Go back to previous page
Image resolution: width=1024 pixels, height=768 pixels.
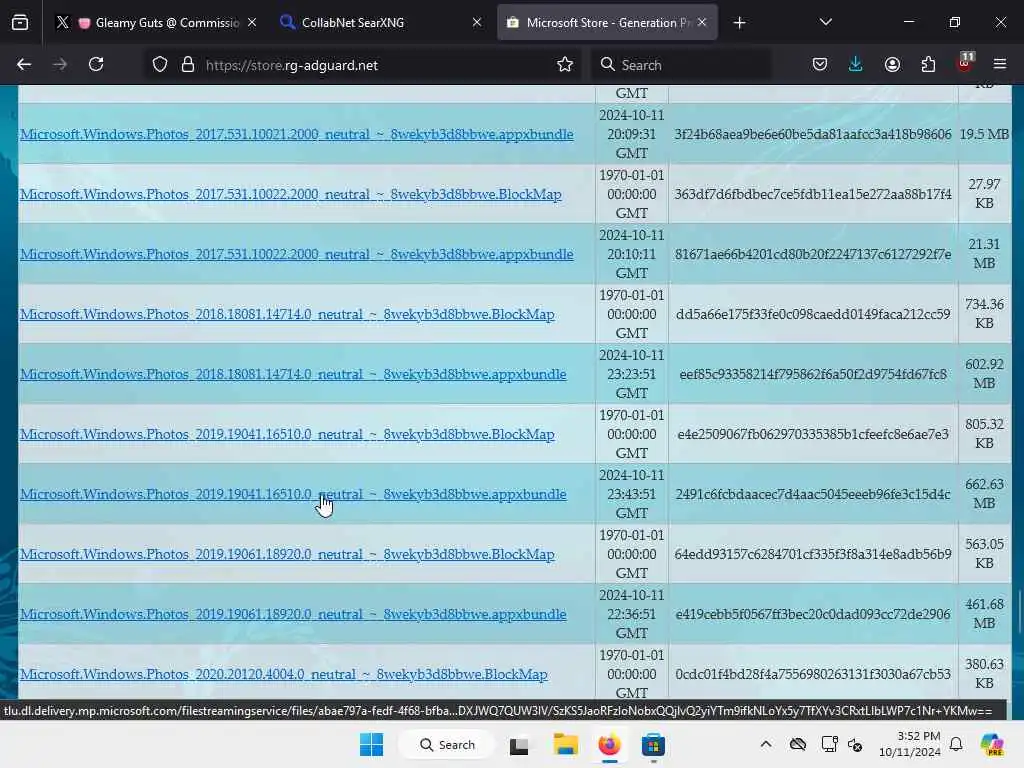coord(24,65)
